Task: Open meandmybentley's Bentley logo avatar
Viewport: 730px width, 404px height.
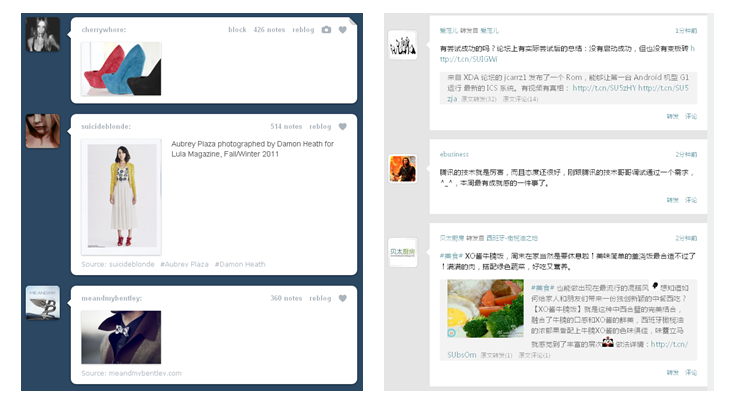Action: 43,303
